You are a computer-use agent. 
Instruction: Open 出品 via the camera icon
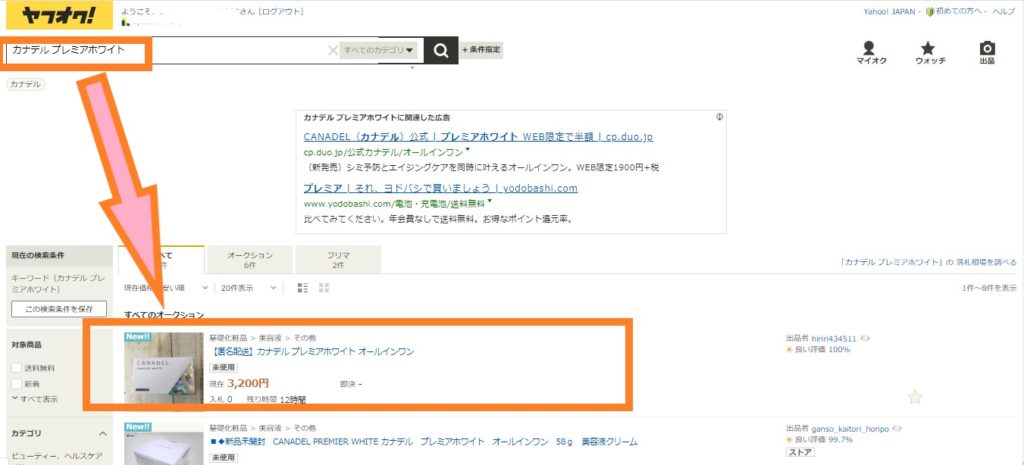coord(987,53)
